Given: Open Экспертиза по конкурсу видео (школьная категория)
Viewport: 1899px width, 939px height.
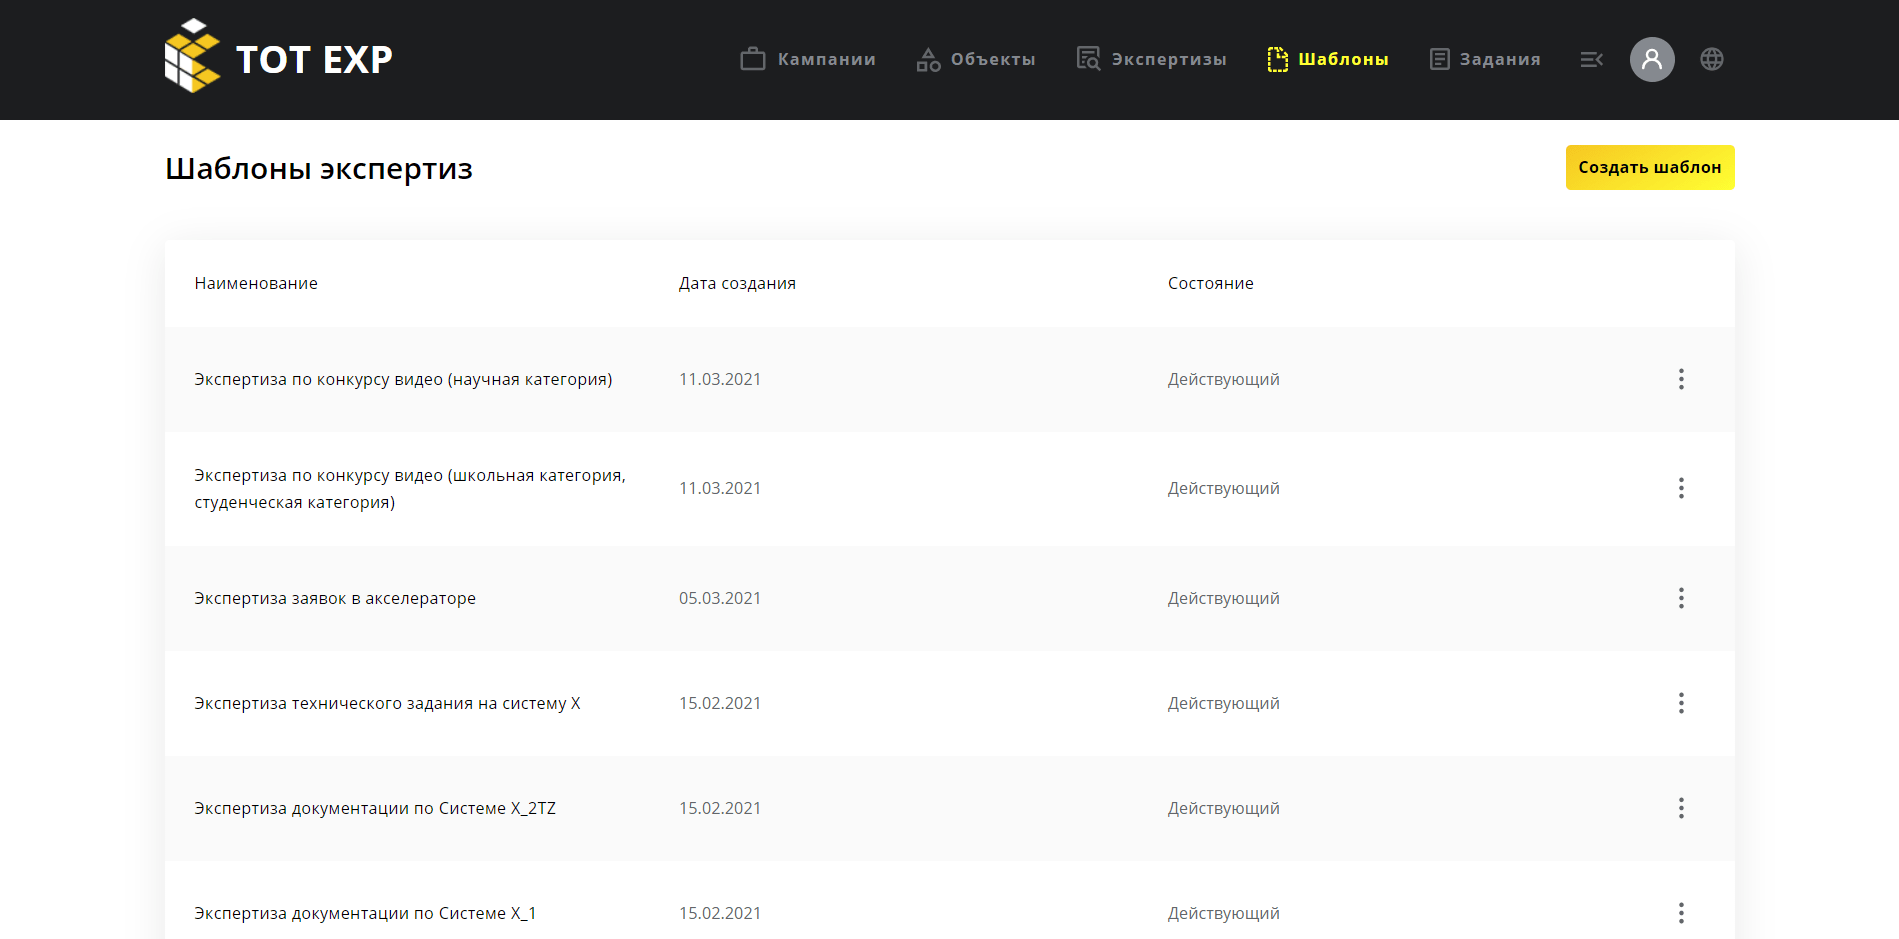Looking at the screenshot, I should point(410,488).
